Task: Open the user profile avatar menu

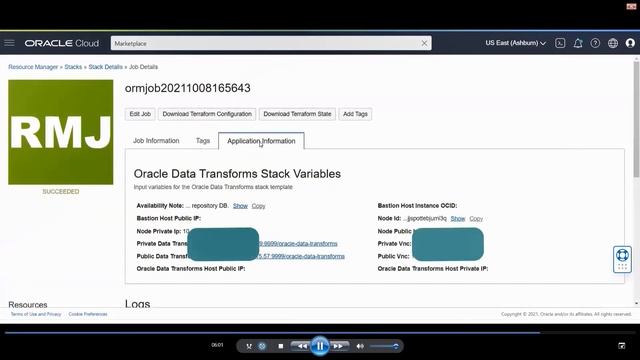Action: pyautogui.click(x=630, y=43)
